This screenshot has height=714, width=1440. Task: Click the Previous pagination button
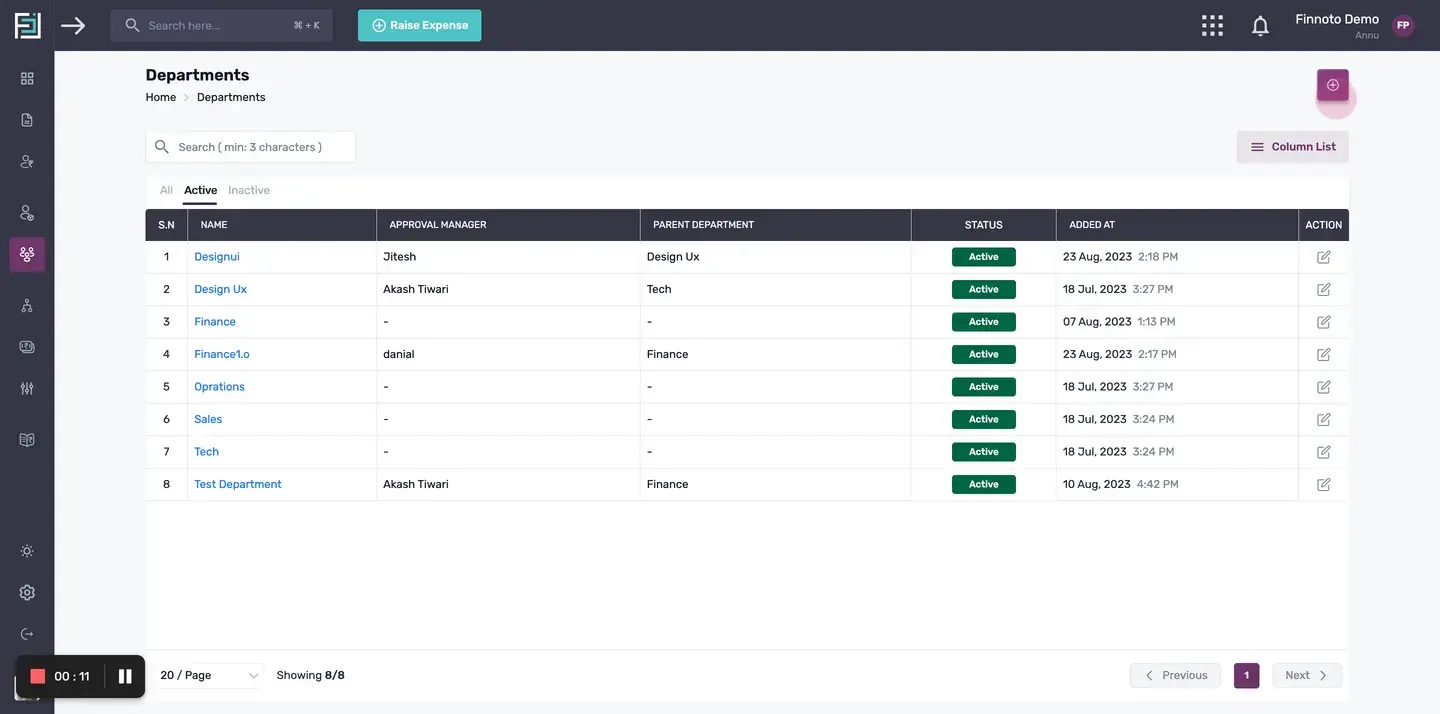(1175, 676)
